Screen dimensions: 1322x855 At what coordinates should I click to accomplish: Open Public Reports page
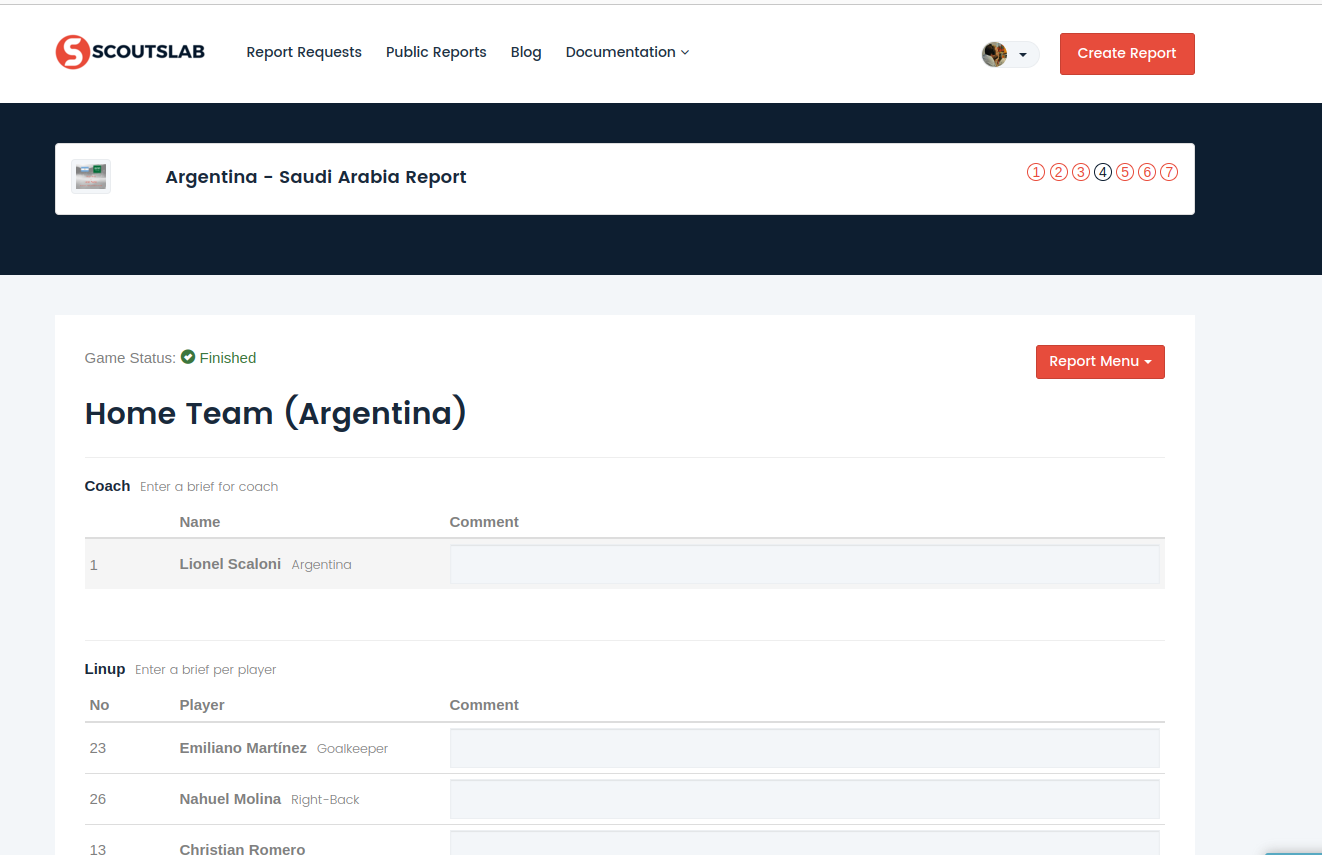point(436,52)
